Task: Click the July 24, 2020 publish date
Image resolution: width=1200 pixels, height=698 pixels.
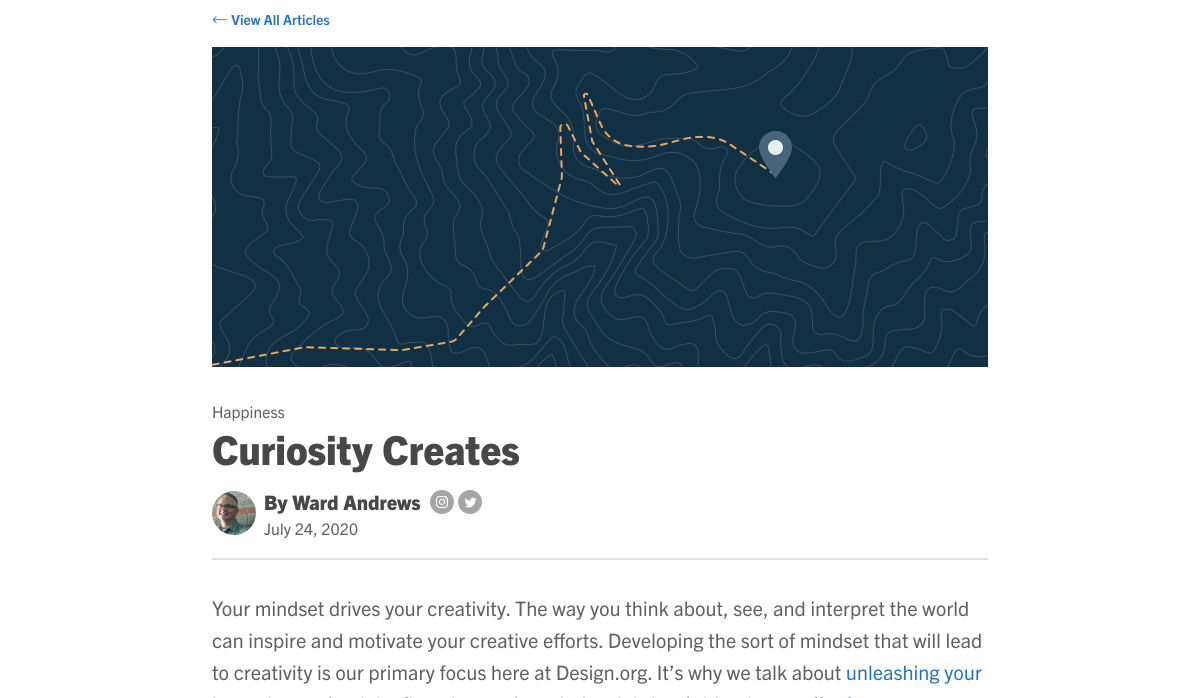Action: pos(310,529)
